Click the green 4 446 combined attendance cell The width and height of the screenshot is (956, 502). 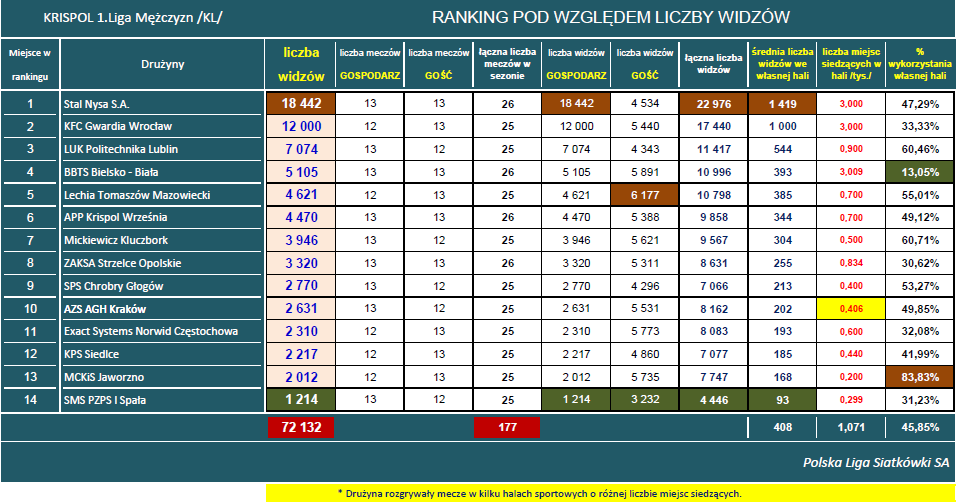714,400
